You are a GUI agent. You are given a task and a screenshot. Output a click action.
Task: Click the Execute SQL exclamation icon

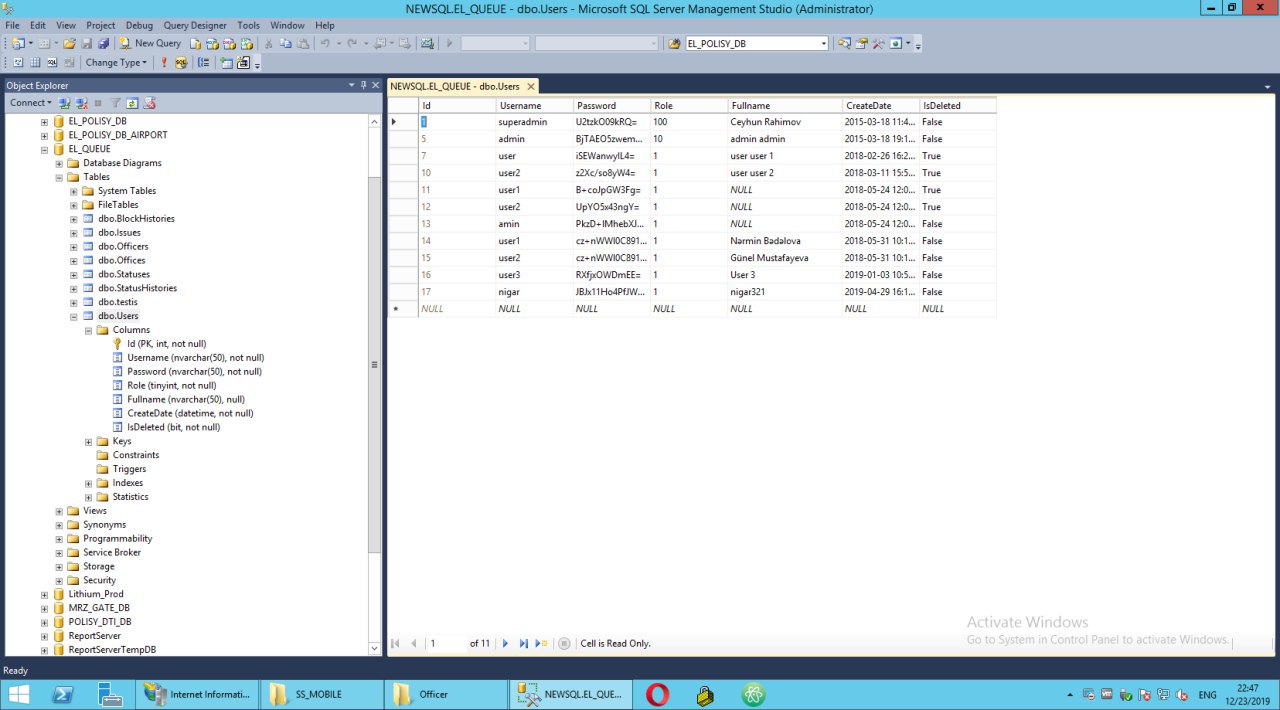[164, 62]
